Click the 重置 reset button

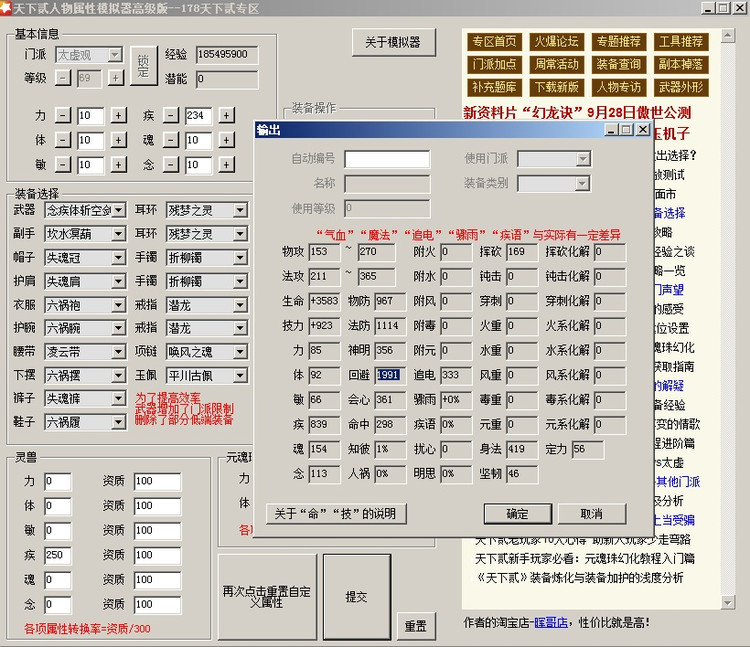pos(416,626)
